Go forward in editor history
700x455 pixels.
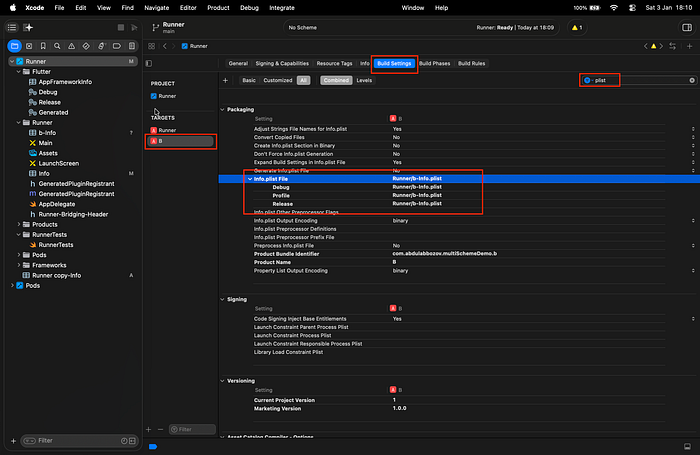[174, 46]
